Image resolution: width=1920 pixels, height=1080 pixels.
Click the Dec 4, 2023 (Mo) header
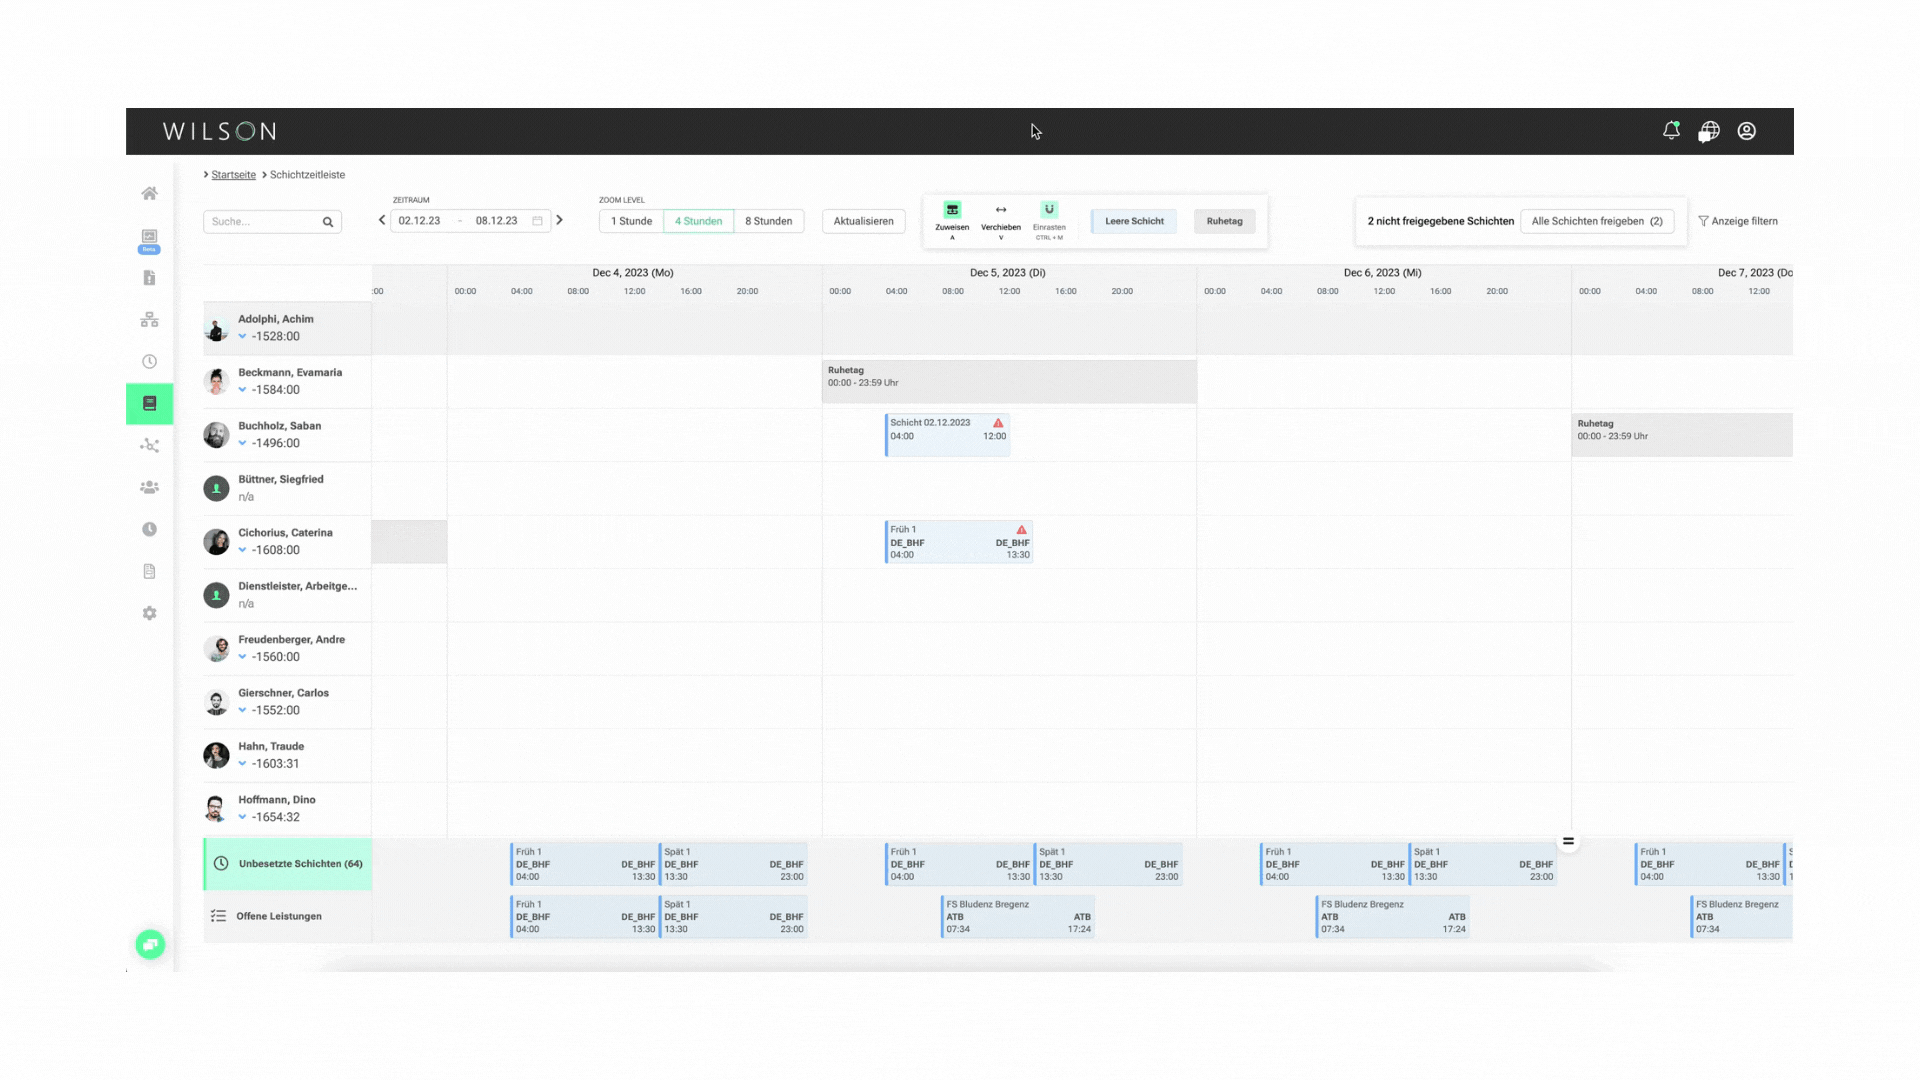pos(633,273)
